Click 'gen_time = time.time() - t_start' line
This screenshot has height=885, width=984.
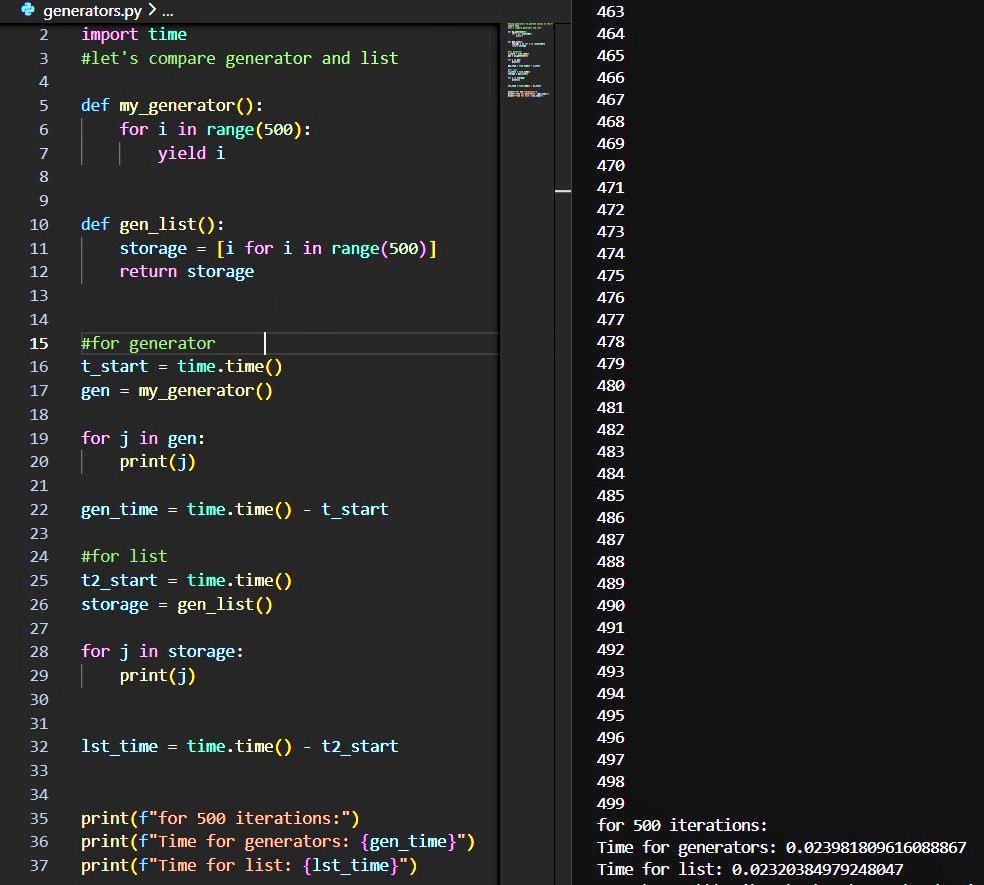(235, 510)
